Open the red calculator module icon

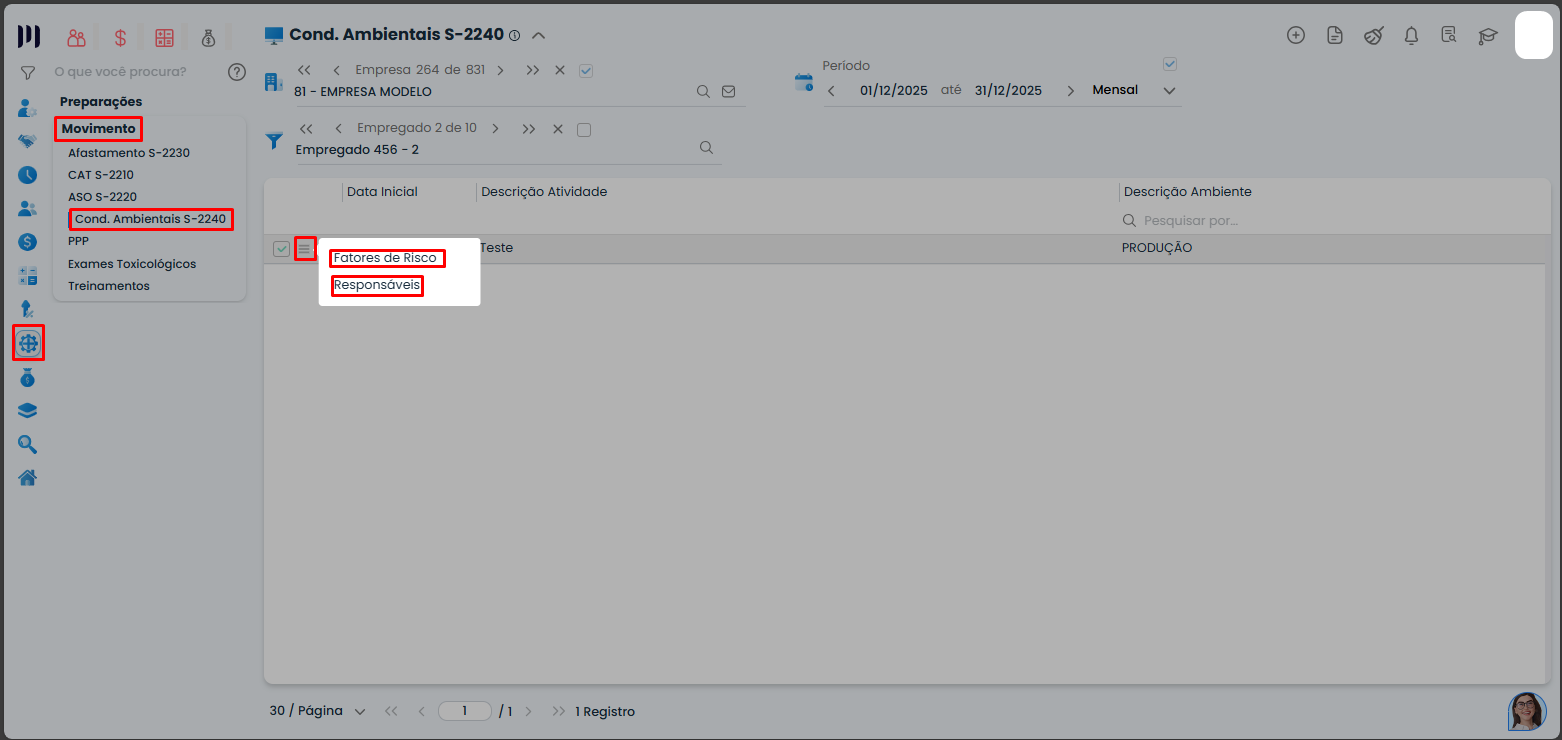point(164,38)
